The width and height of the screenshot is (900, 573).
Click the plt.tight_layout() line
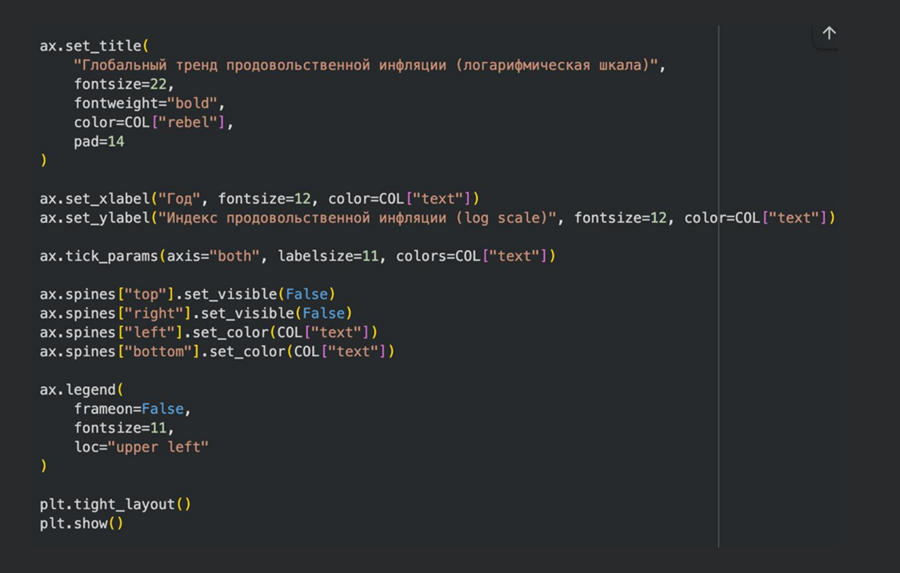[x=115, y=505]
